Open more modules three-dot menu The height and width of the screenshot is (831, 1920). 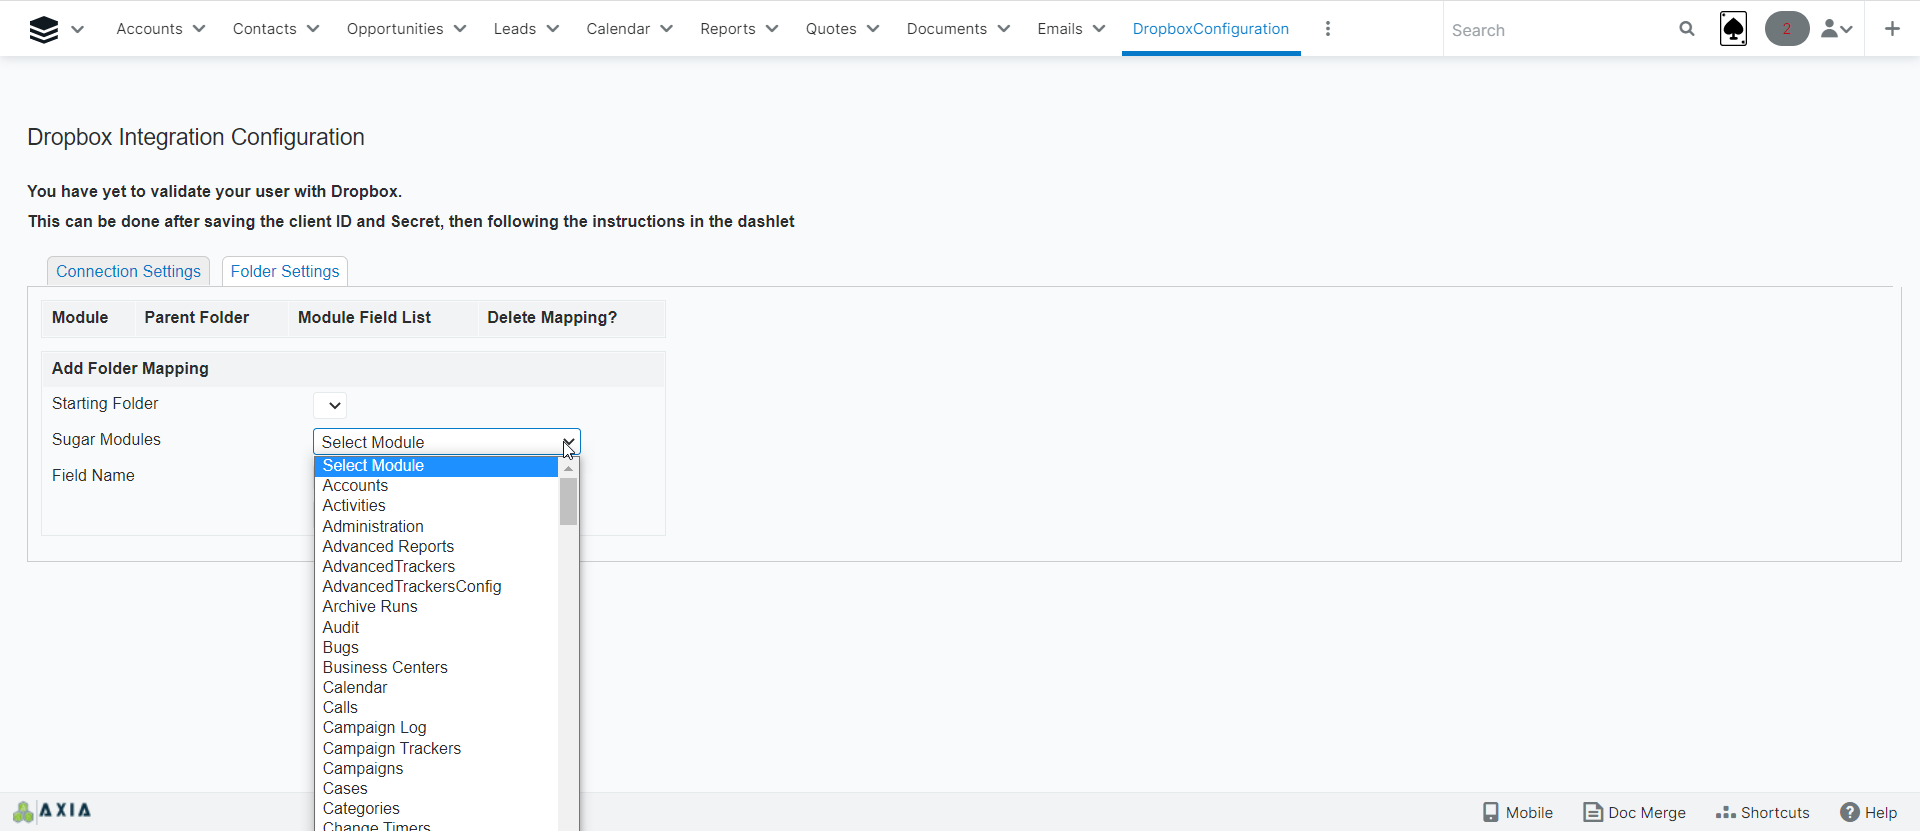[1328, 29]
